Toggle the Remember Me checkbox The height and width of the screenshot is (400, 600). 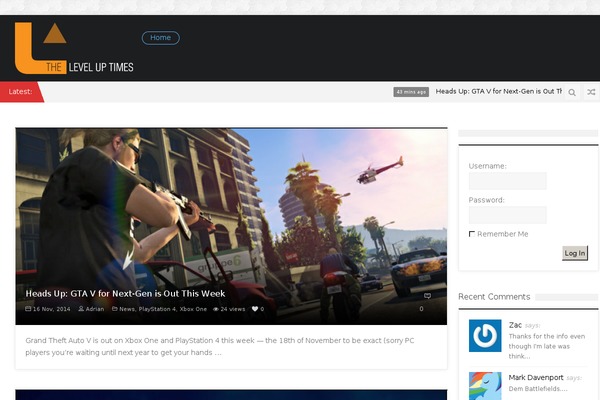(472, 234)
